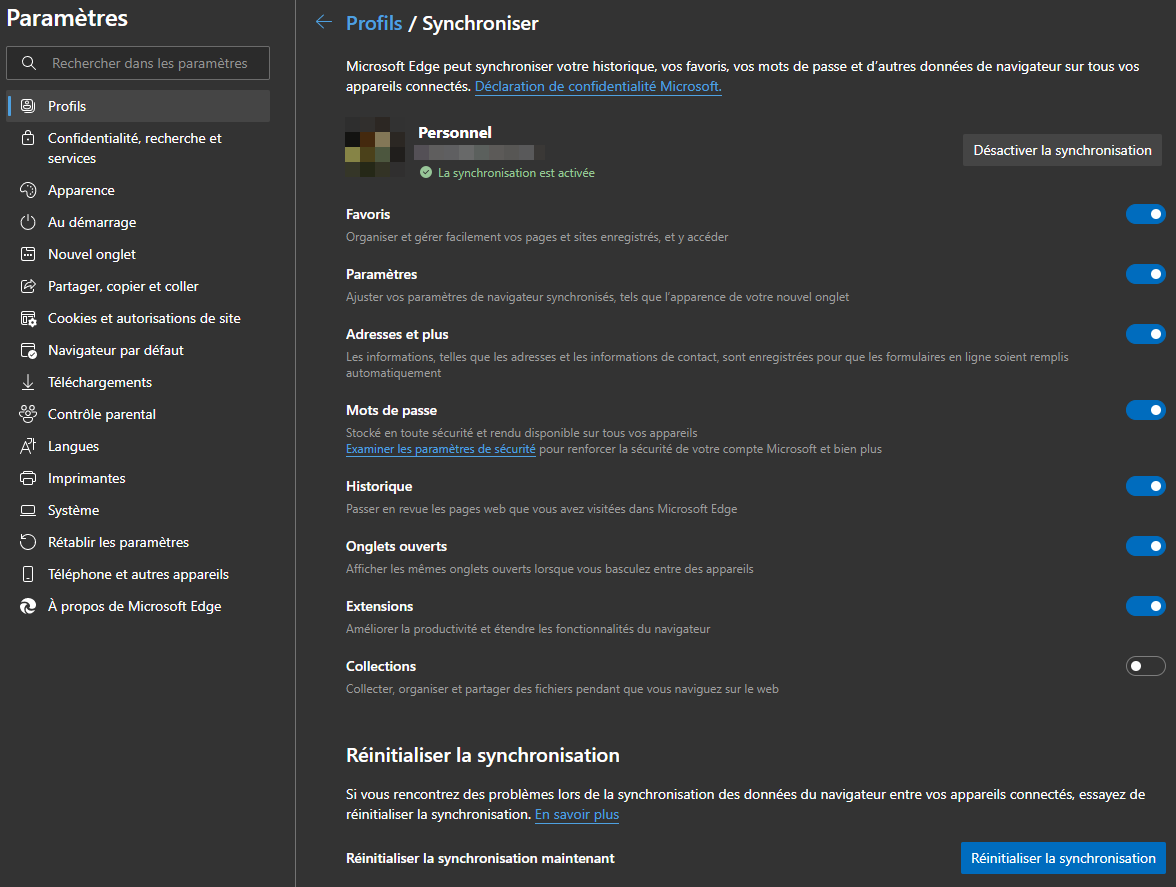1176x887 pixels.
Task: Click the Téléphone et autres appareils icon
Action: pos(28,574)
